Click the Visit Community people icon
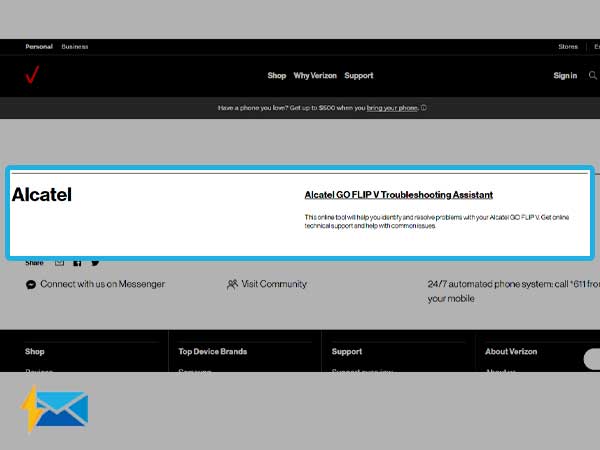 point(232,284)
